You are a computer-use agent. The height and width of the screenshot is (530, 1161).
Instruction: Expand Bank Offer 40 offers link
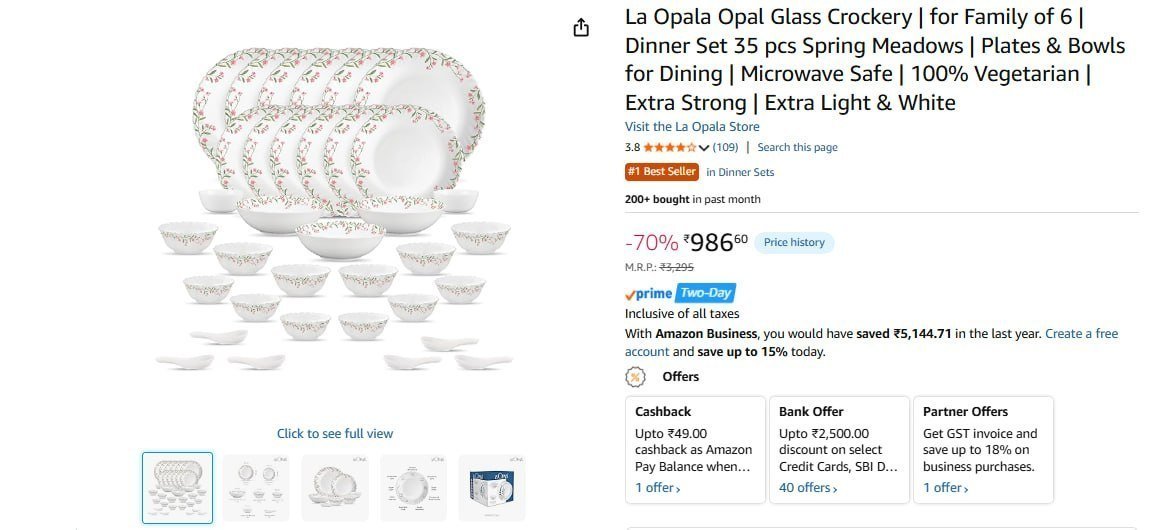pyautogui.click(x=808, y=488)
